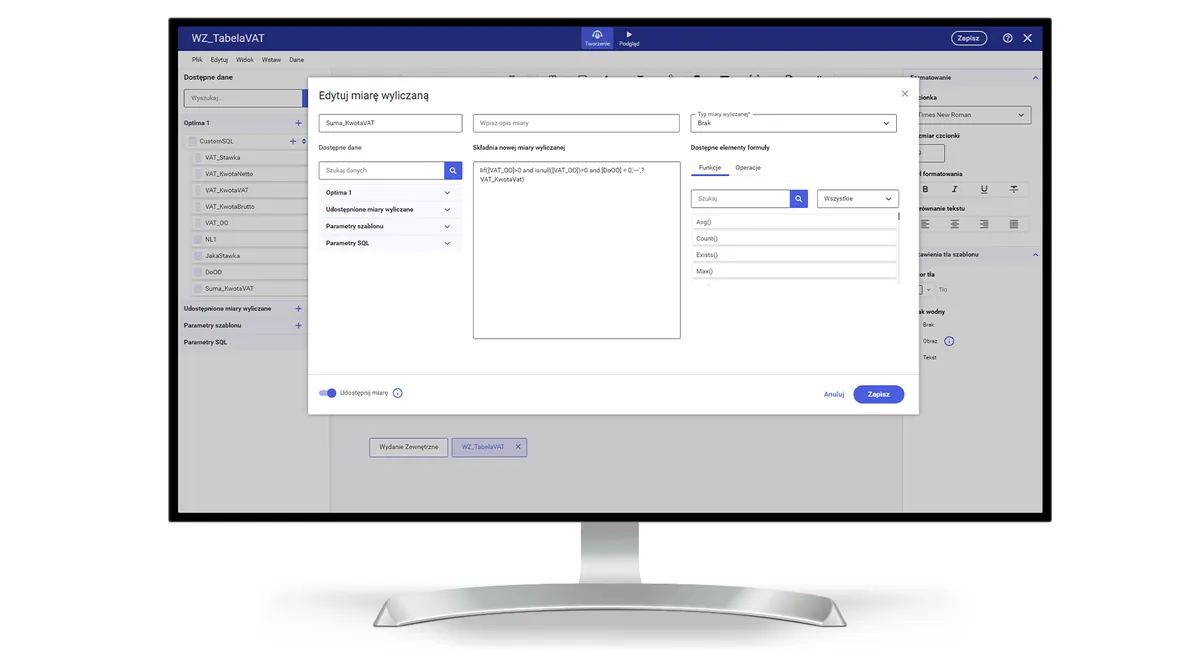Open the Edytuj menu
The height and width of the screenshot is (672, 1200).
(219, 60)
